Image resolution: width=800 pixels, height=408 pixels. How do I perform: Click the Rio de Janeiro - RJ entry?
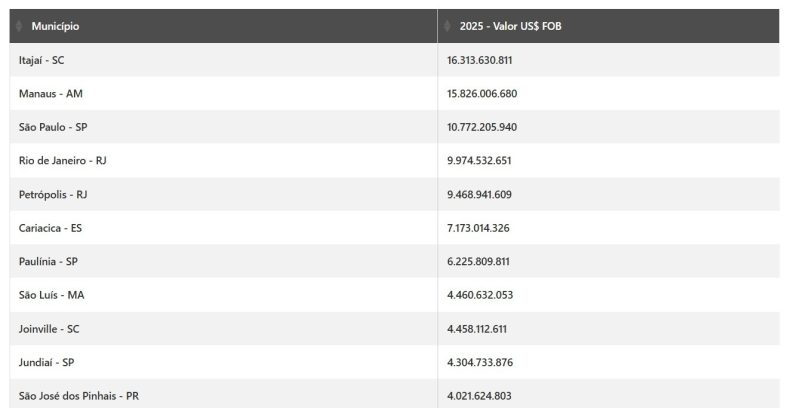pos(62,161)
